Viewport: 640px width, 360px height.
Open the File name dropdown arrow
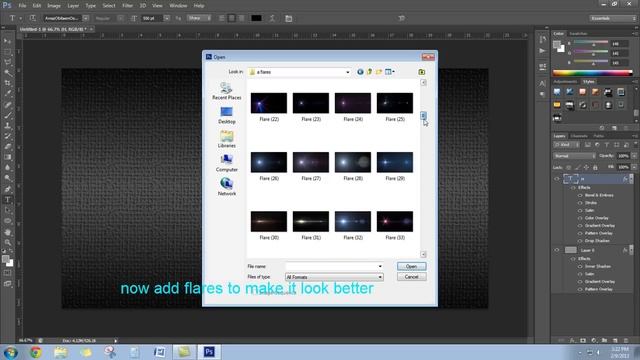(380, 267)
